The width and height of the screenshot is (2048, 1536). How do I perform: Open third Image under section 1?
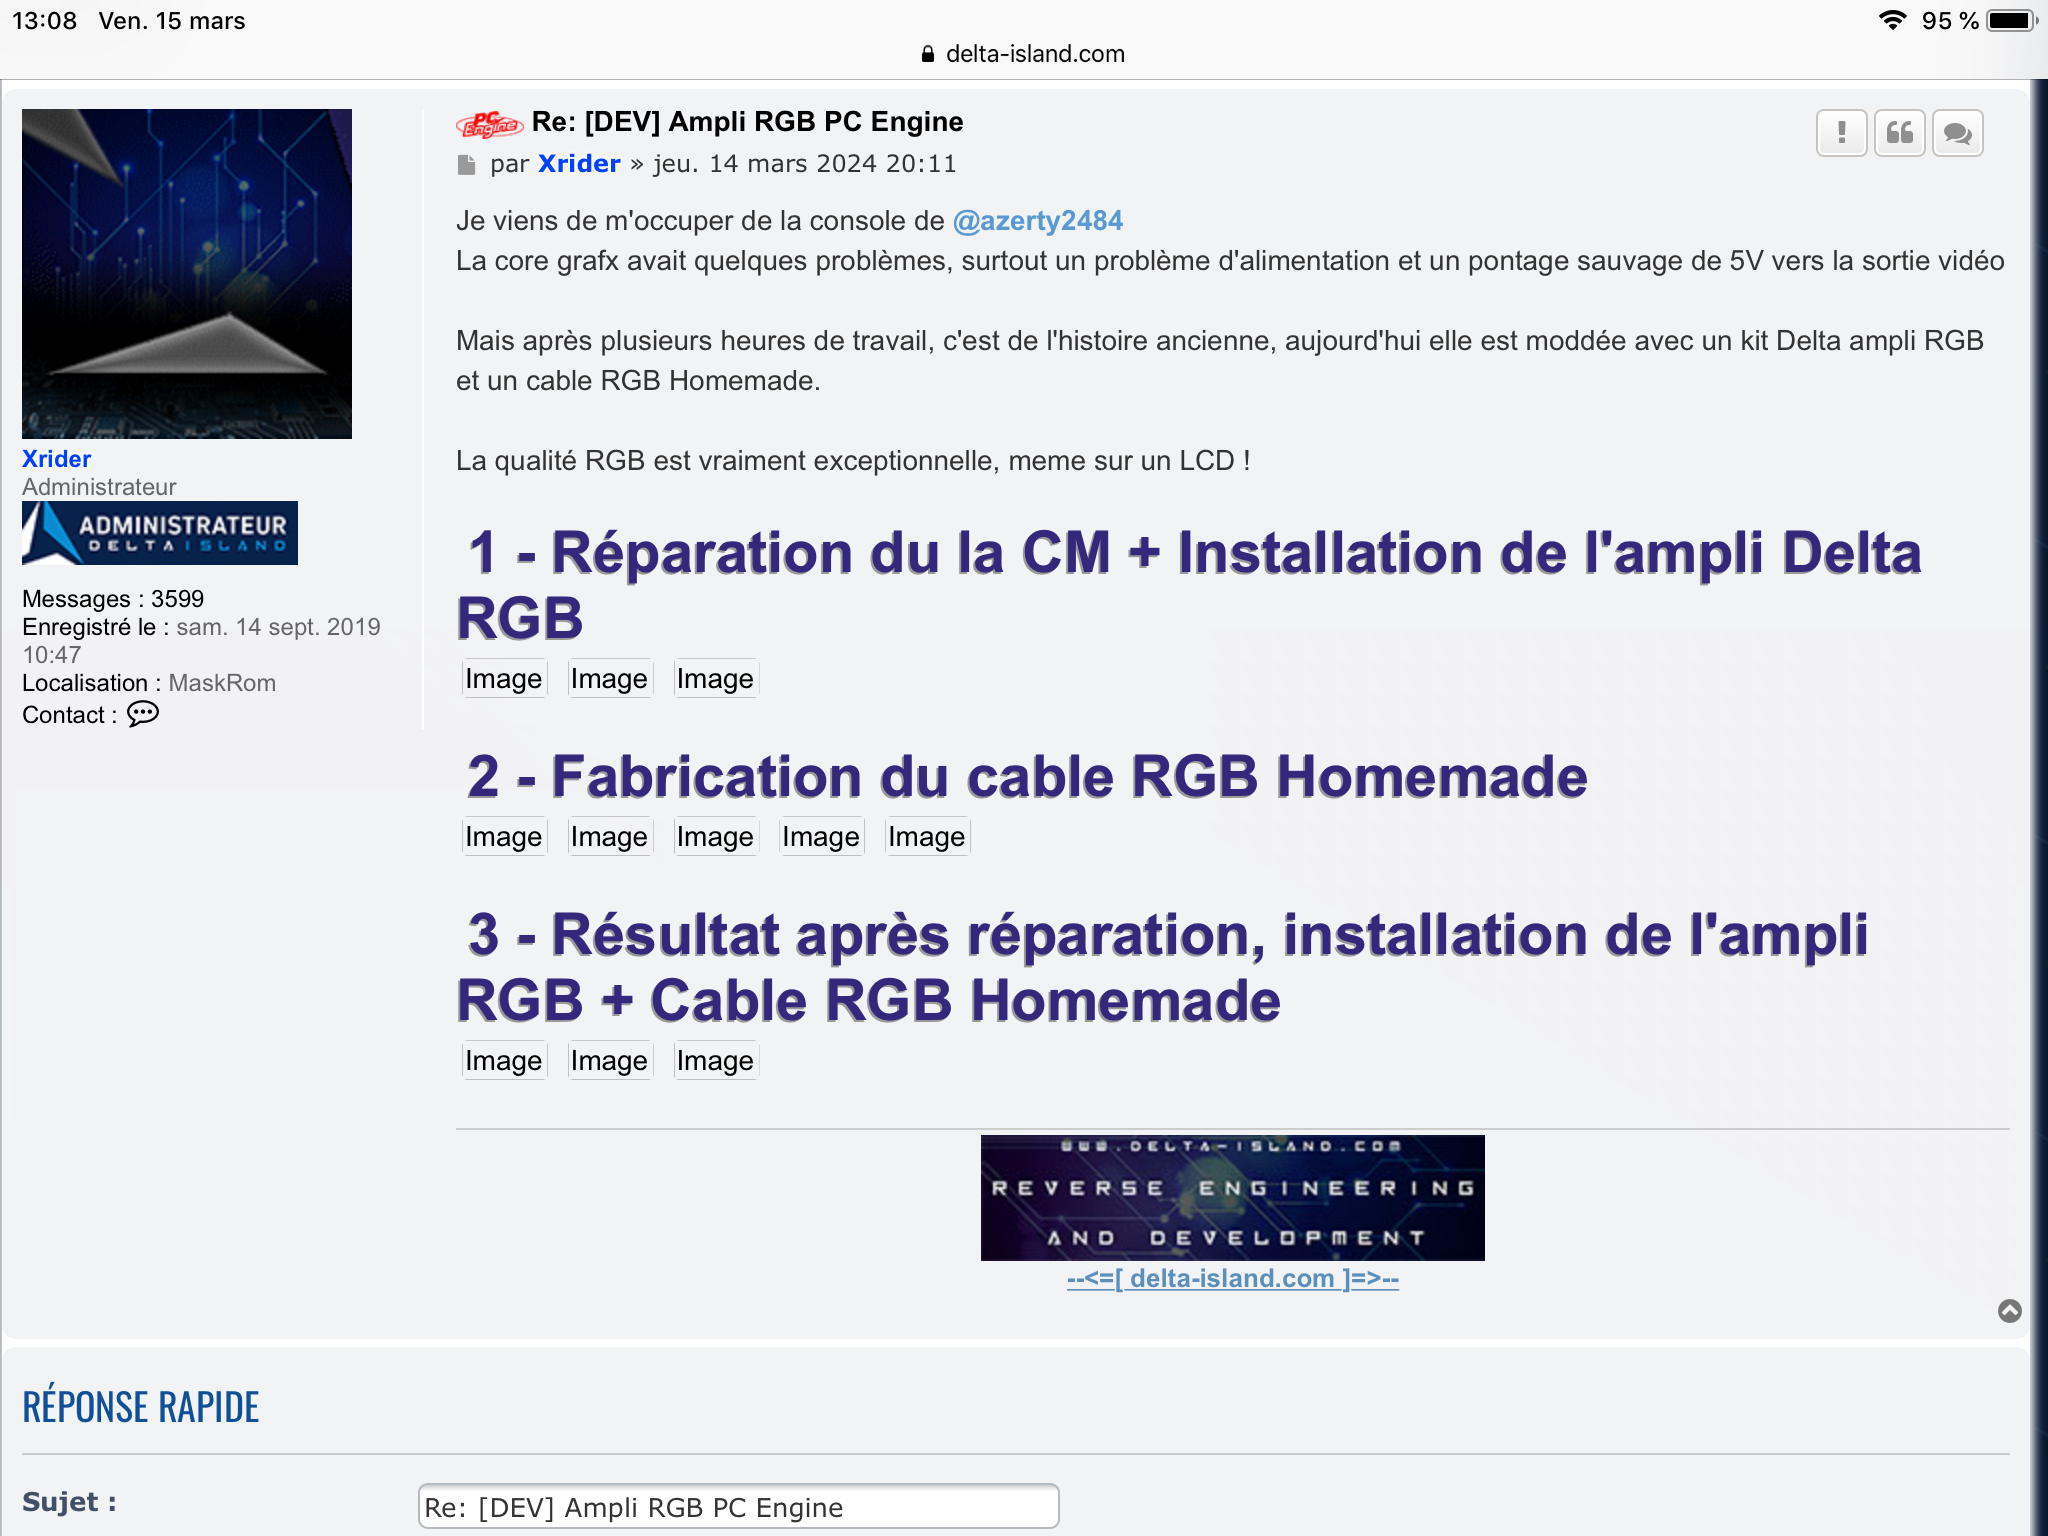[715, 679]
